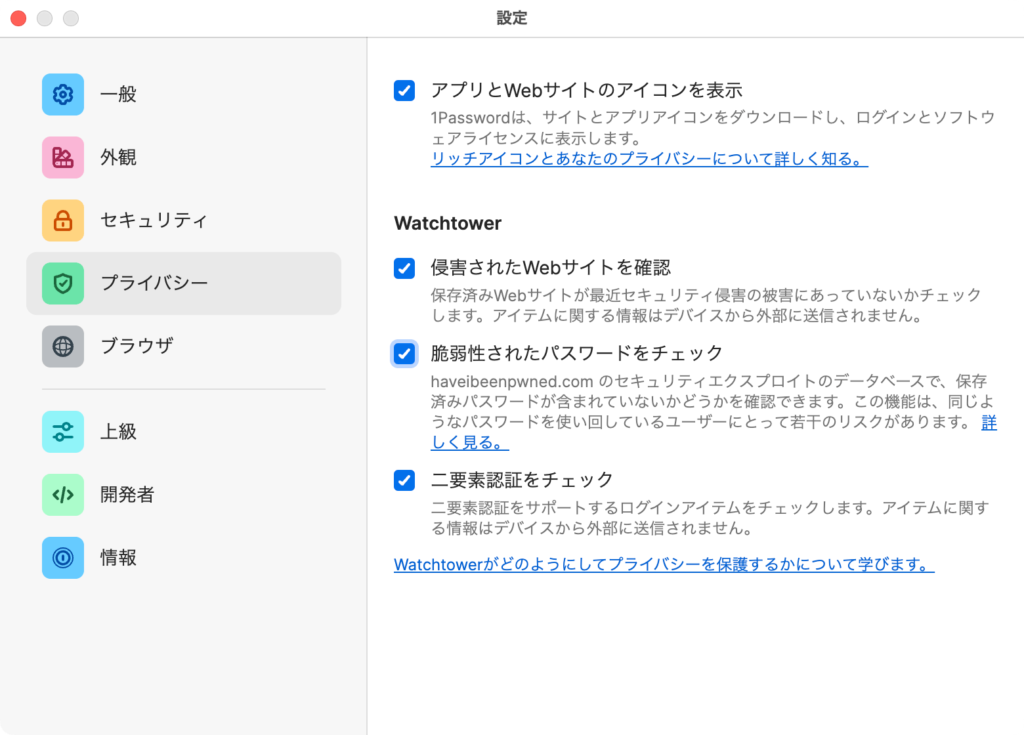
Task: Click the プライバシー shield icon
Action: click(63, 283)
